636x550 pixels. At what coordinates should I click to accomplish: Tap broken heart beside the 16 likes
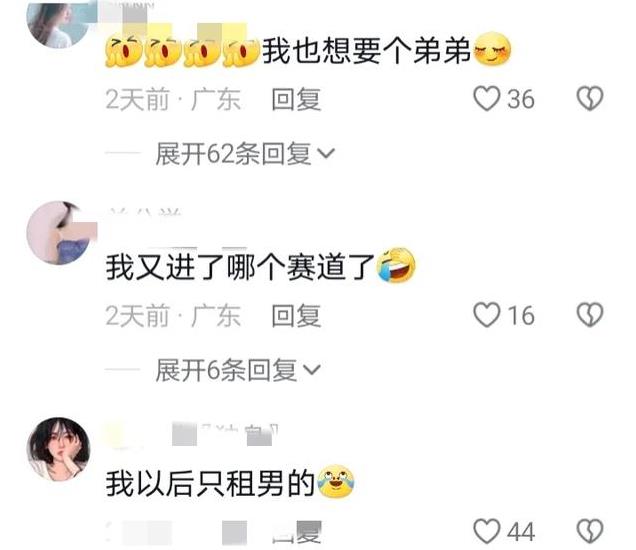click(x=590, y=315)
